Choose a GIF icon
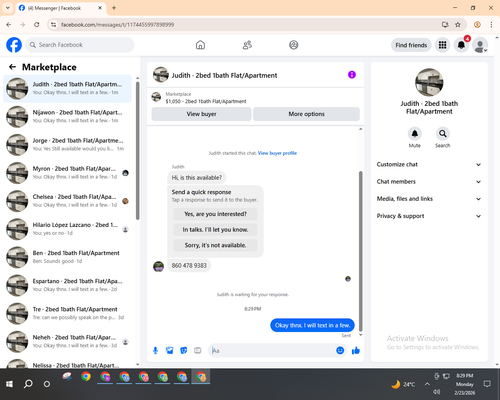 coord(198,350)
